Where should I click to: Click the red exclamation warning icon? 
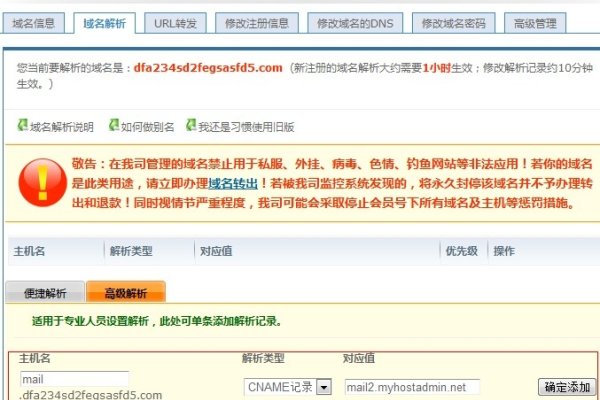coord(42,183)
